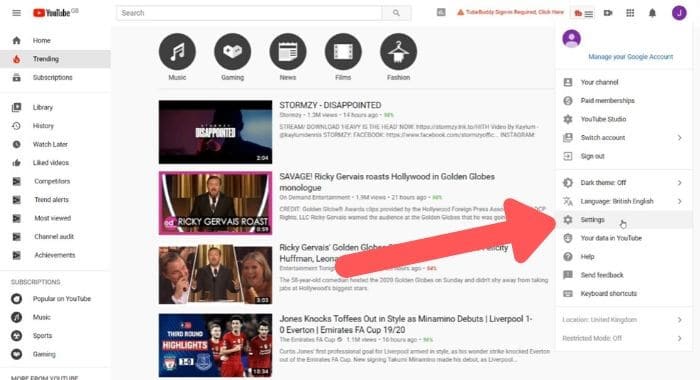Select the Gaming category circle icon
700x380 pixels.
pyautogui.click(x=233, y=52)
